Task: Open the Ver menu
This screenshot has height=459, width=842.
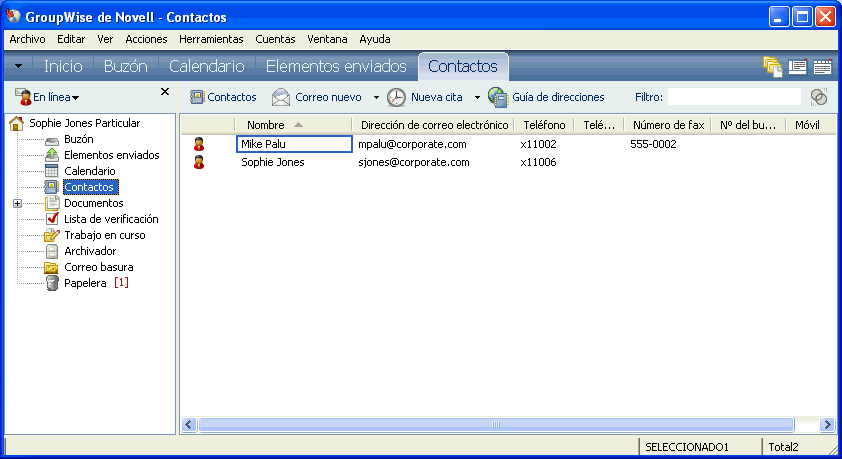Action: click(105, 39)
